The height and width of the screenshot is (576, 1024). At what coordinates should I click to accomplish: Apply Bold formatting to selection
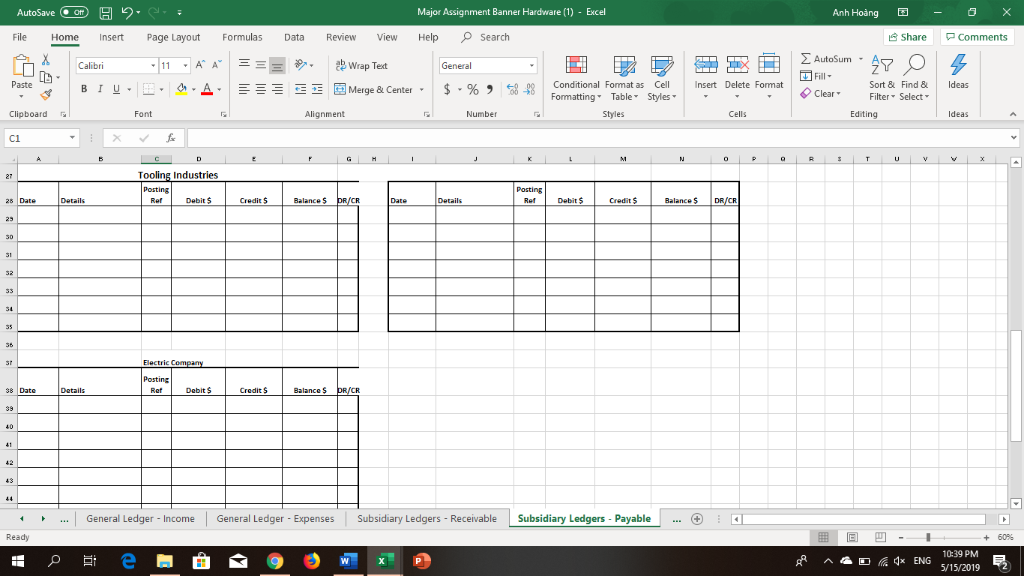83,89
